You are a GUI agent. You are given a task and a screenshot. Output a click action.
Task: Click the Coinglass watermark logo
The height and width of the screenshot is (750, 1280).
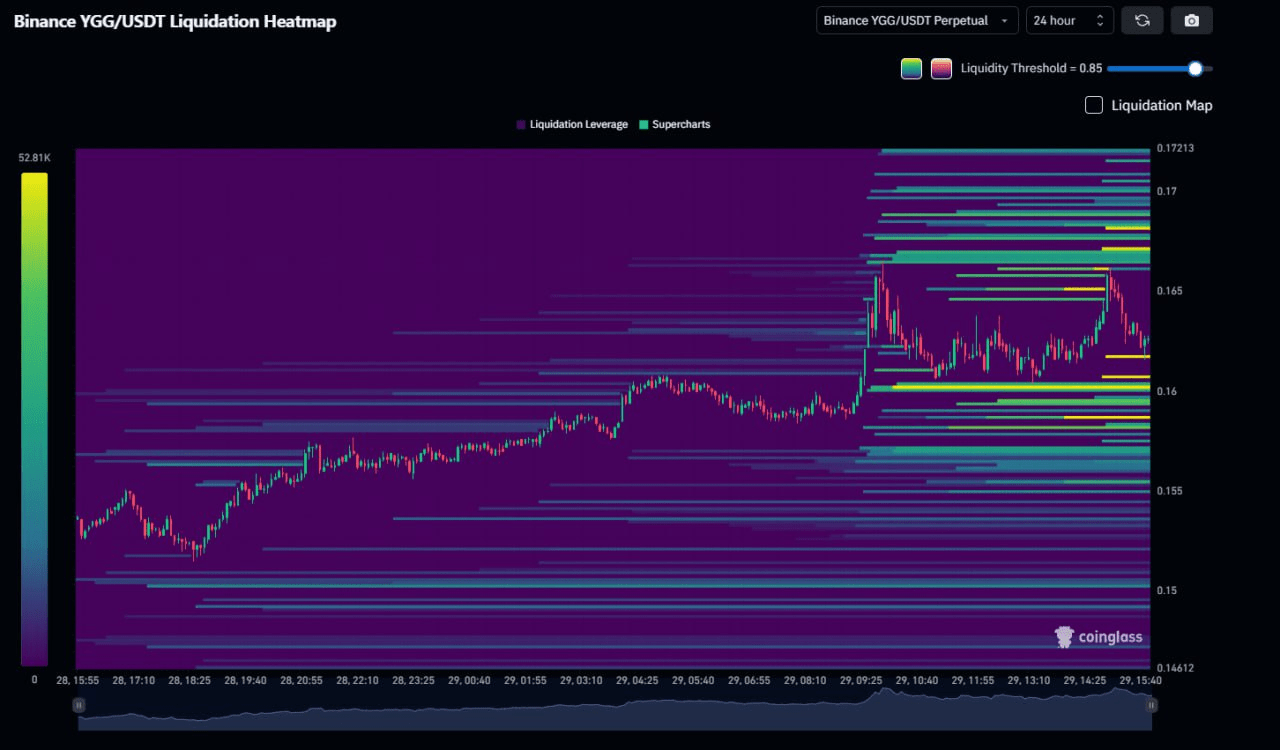click(1098, 637)
